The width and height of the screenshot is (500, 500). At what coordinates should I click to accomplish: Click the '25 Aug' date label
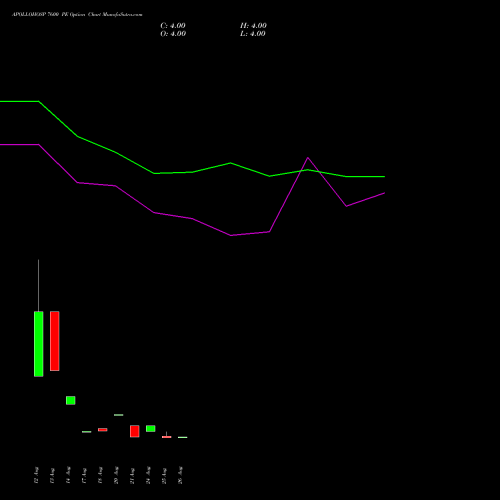pos(164,476)
